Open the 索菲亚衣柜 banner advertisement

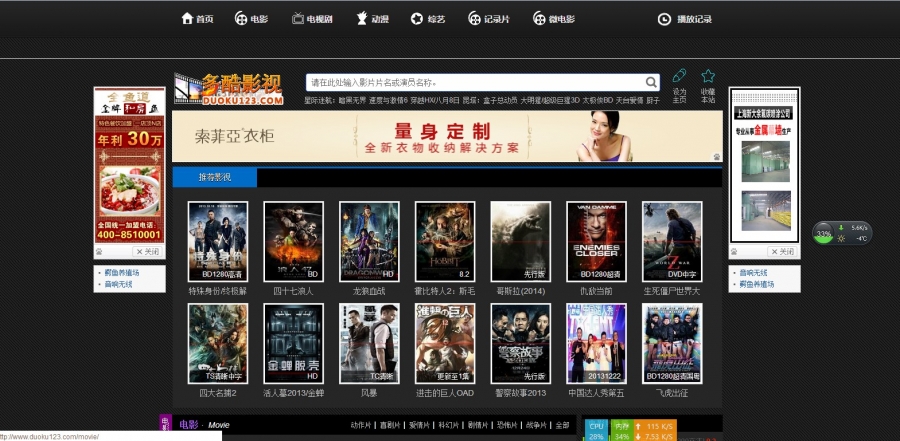[447, 136]
